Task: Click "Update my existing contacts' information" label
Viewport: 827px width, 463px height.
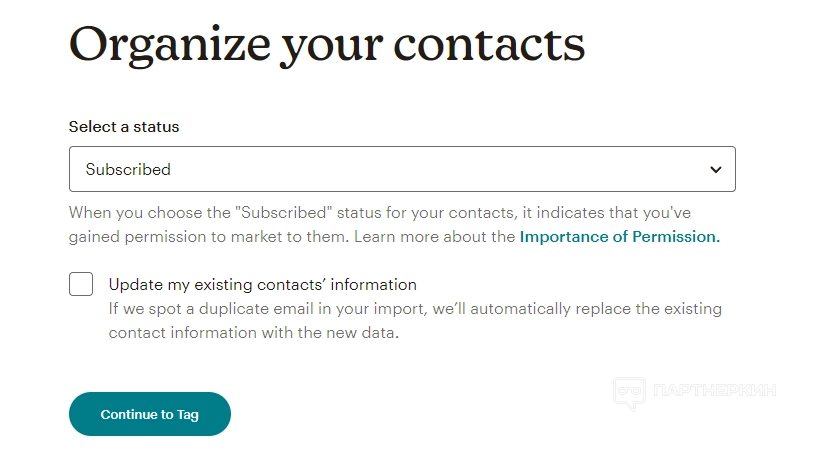Action: click(x=262, y=284)
